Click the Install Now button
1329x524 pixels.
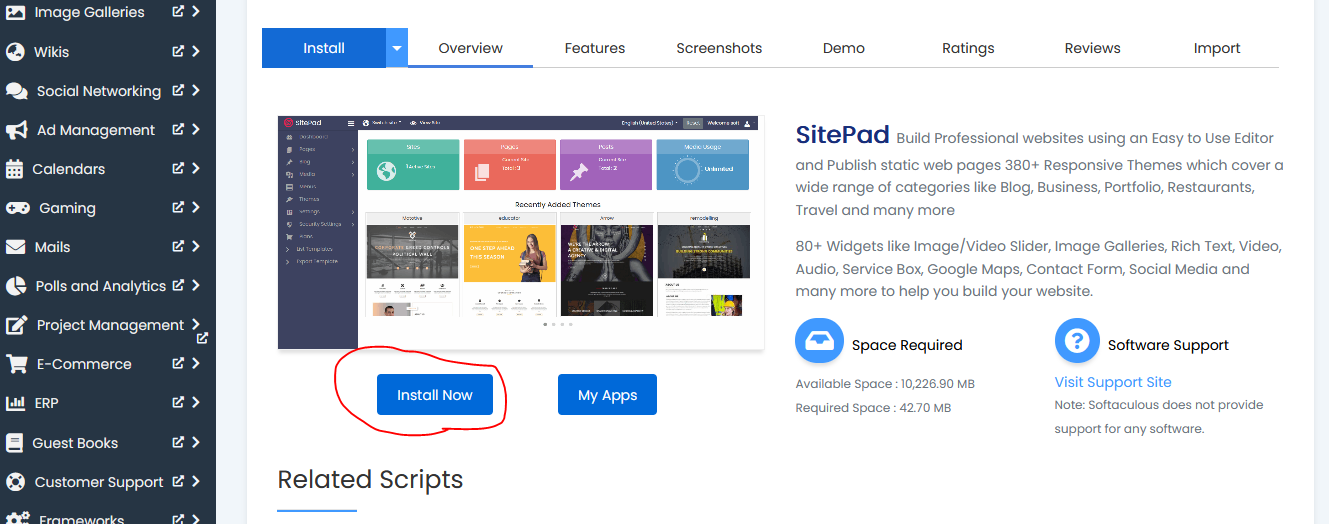click(x=435, y=395)
